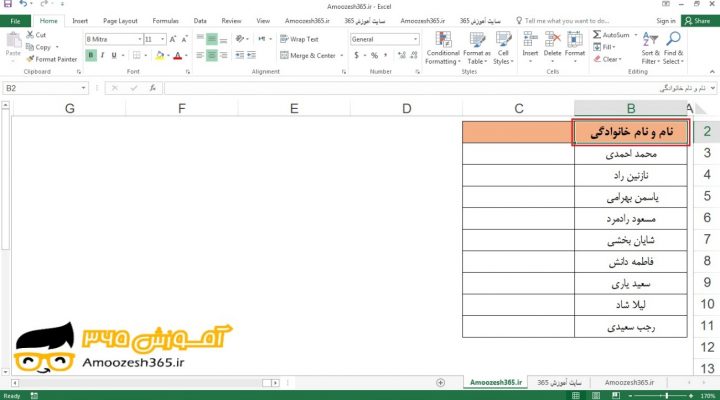Open the font size dropdown
The image size is (720, 400).
click(x=163, y=39)
